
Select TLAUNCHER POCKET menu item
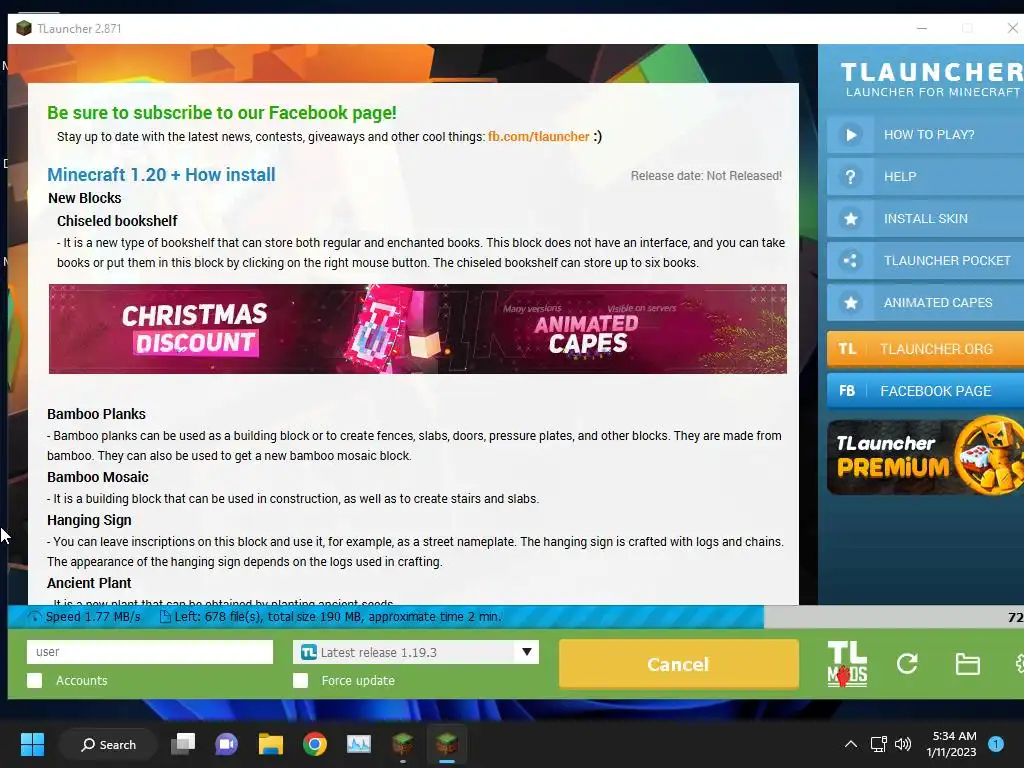point(925,261)
